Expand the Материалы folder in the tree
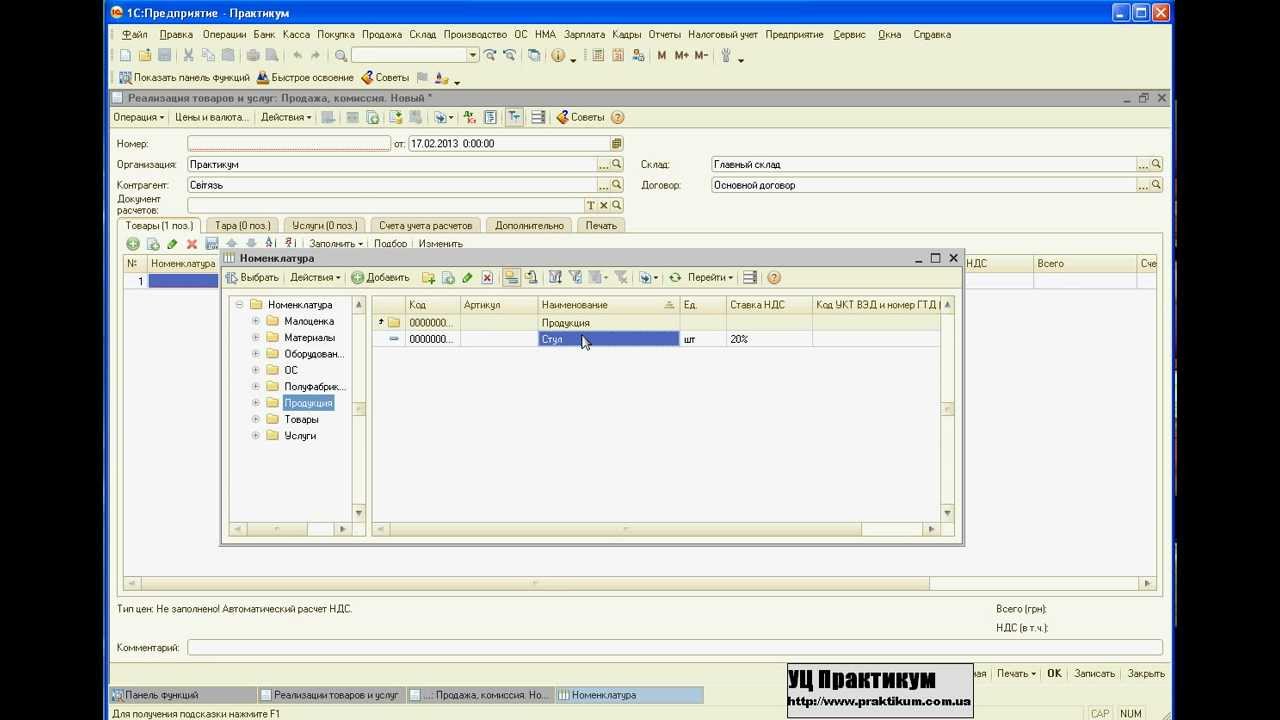 pyautogui.click(x=256, y=337)
